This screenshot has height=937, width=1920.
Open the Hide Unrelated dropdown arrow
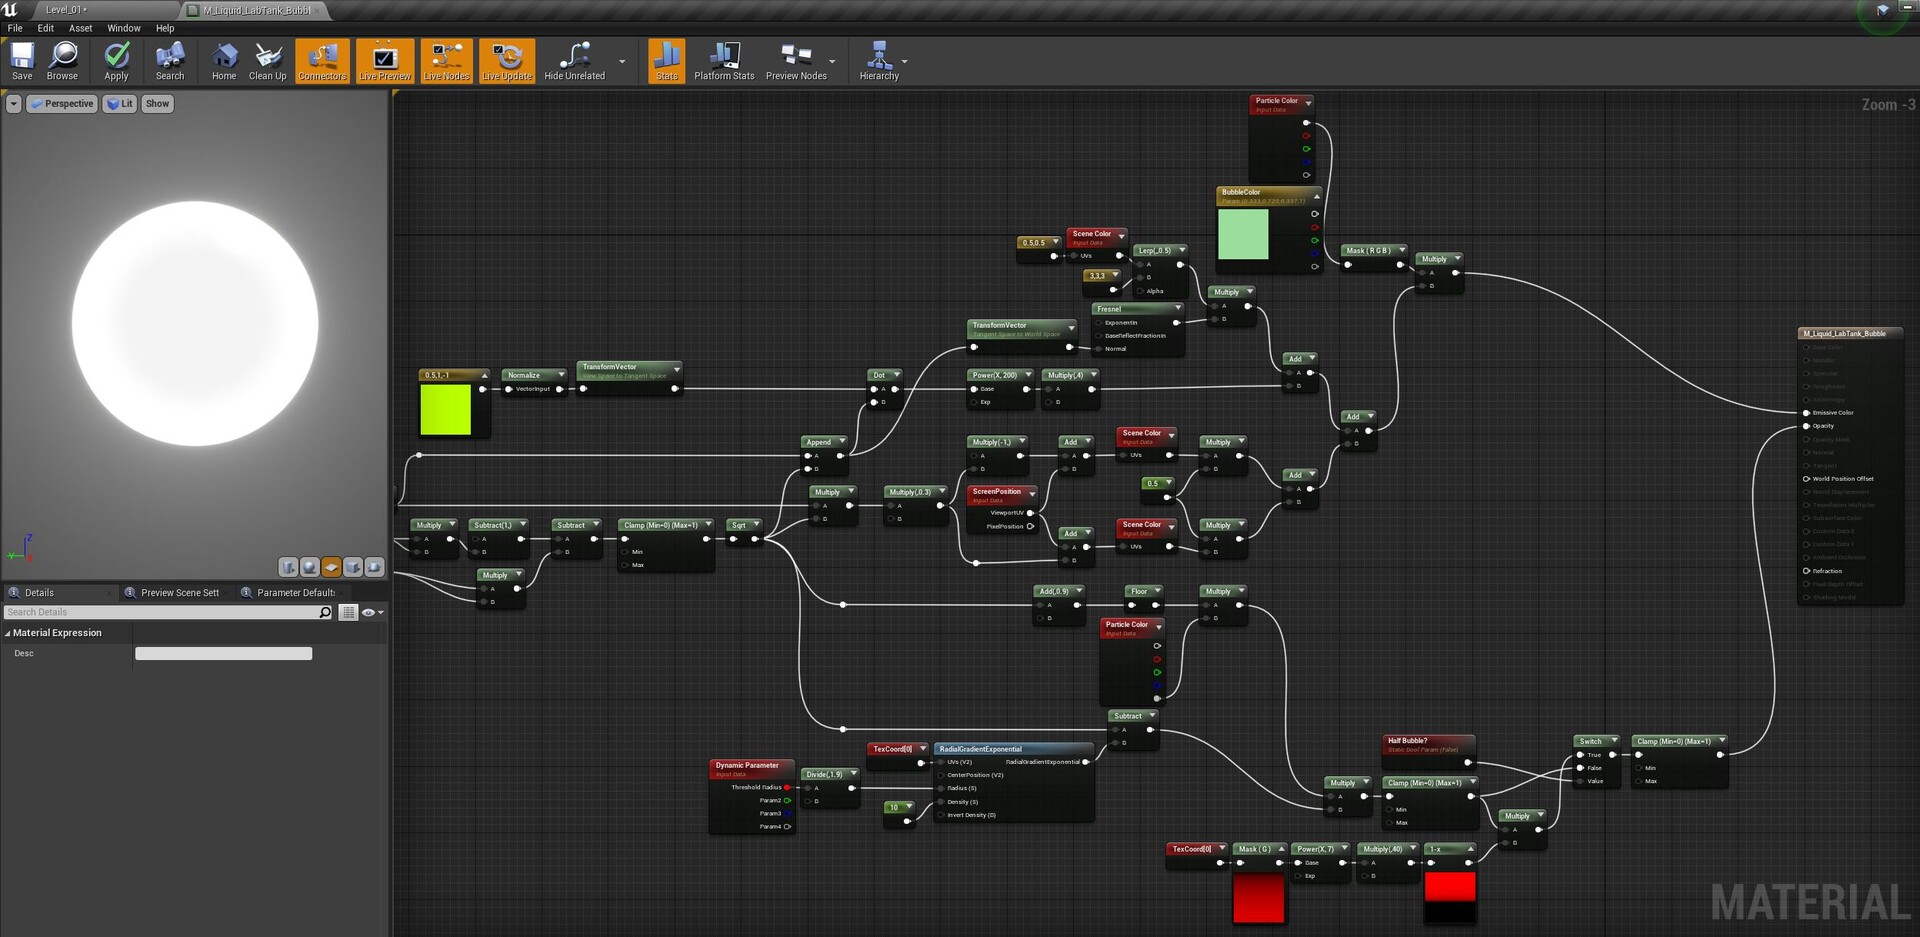[622, 62]
